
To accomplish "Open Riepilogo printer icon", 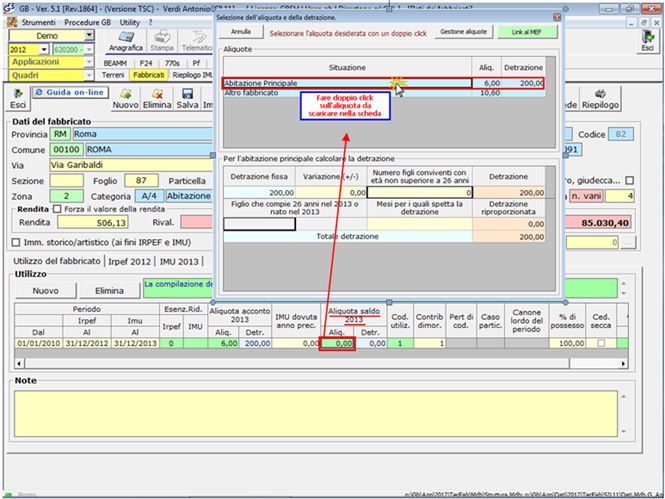I will click(600, 99).
